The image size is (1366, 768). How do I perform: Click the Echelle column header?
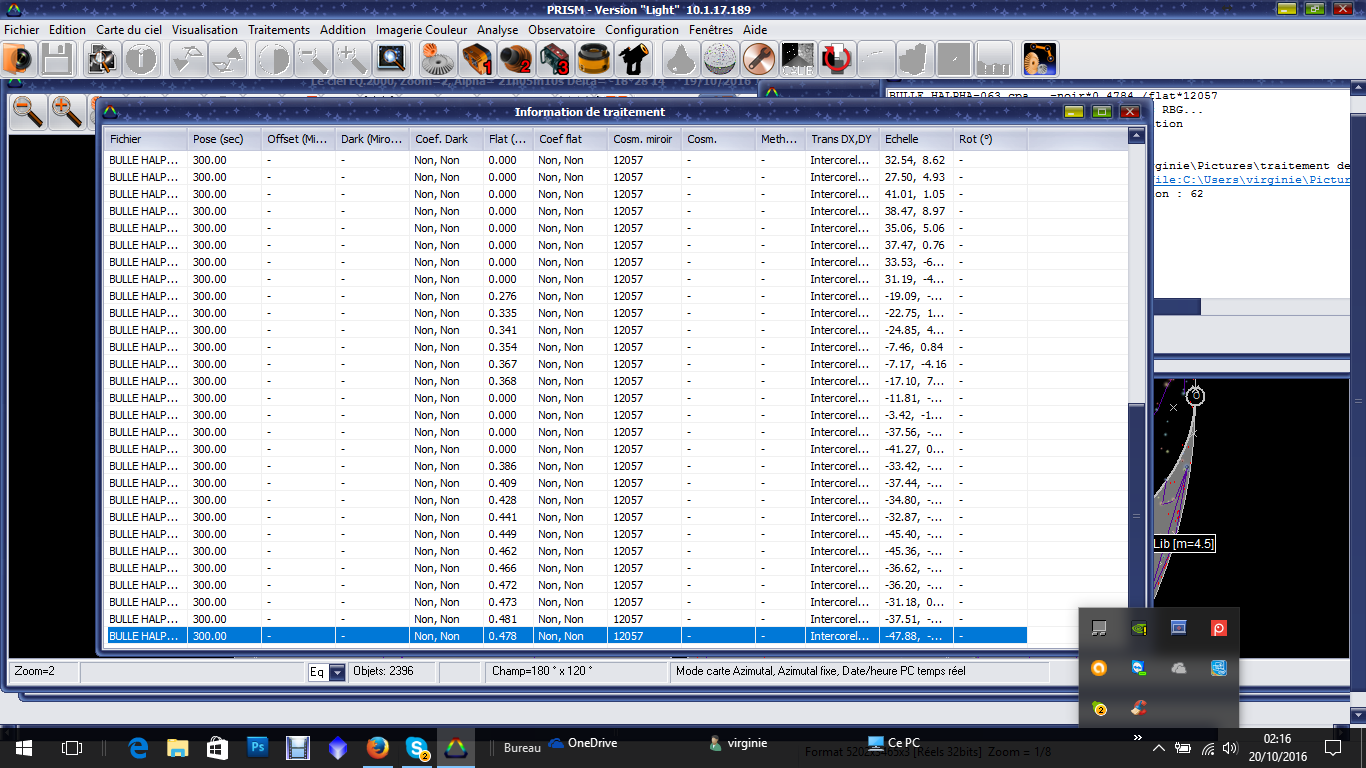click(916, 139)
